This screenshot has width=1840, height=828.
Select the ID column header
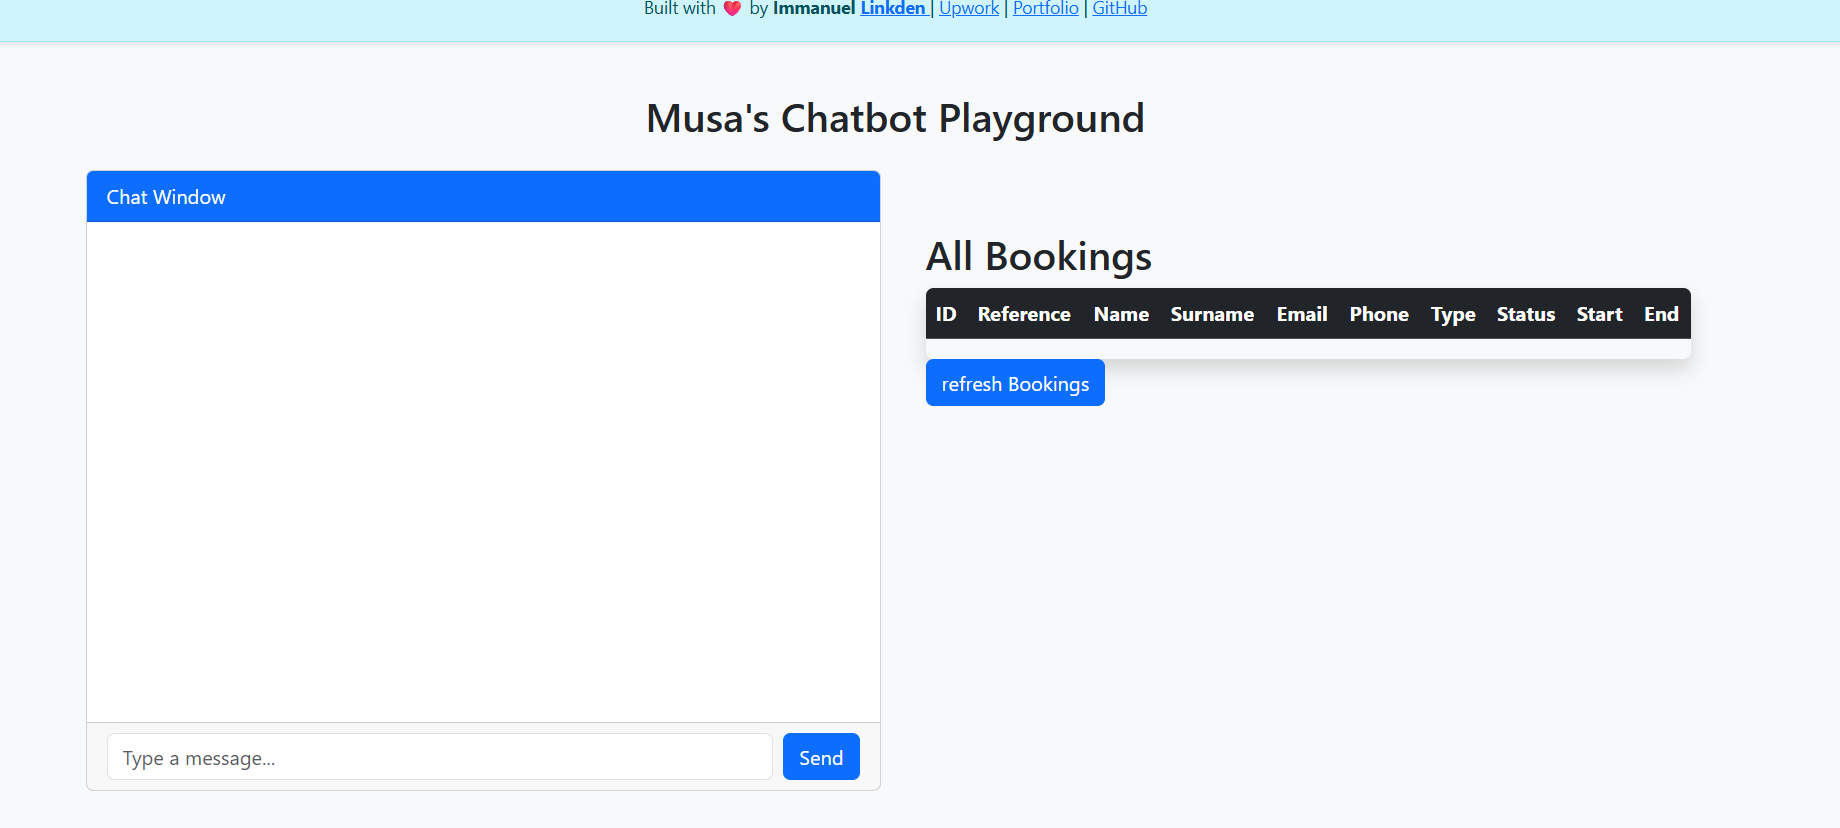tap(946, 314)
